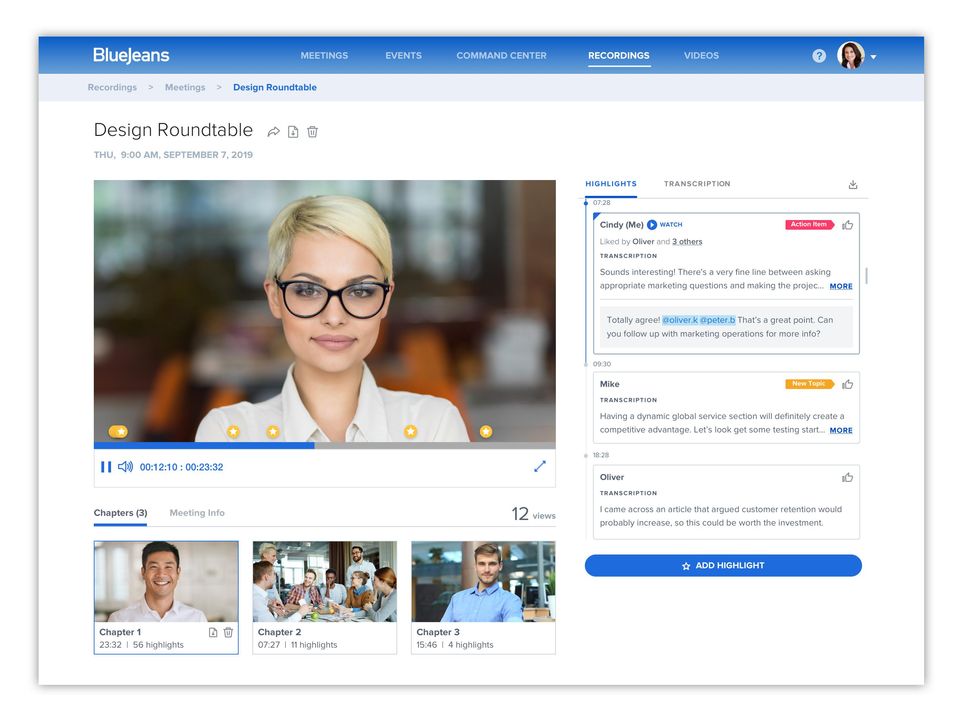This screenshot has width=960, height=718.
Task: Expand the profile dropdown arrow
Action: [874, 57]
